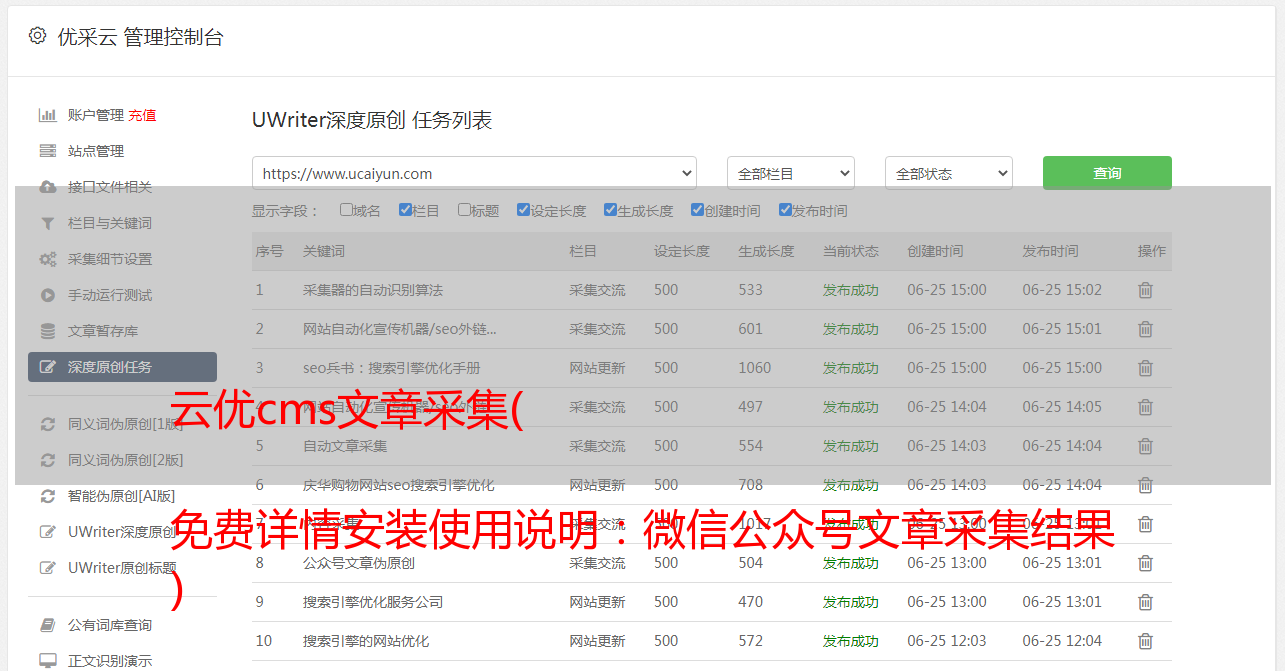1285x671 pixels.
Task: Click the 同义词伪原创[2版] refresh icon
Action: click(47, 460)
